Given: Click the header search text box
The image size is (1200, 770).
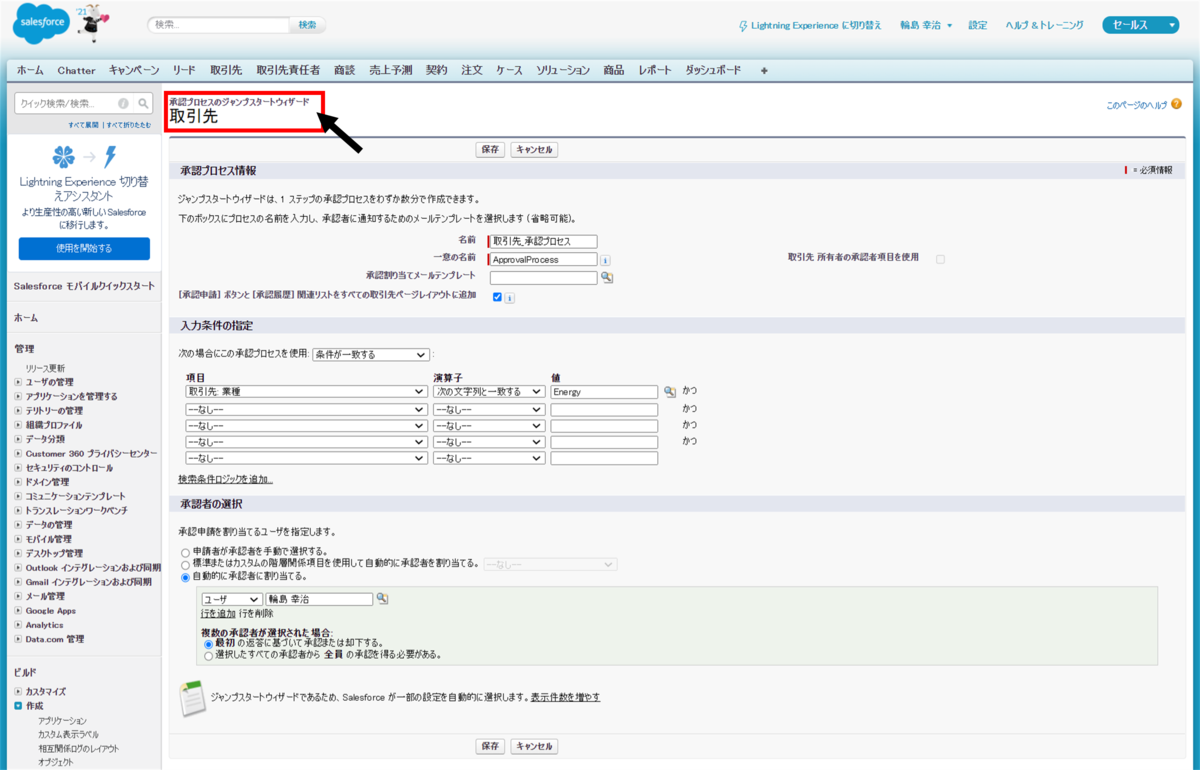Looking at the screenshot, I should (219, 25).
